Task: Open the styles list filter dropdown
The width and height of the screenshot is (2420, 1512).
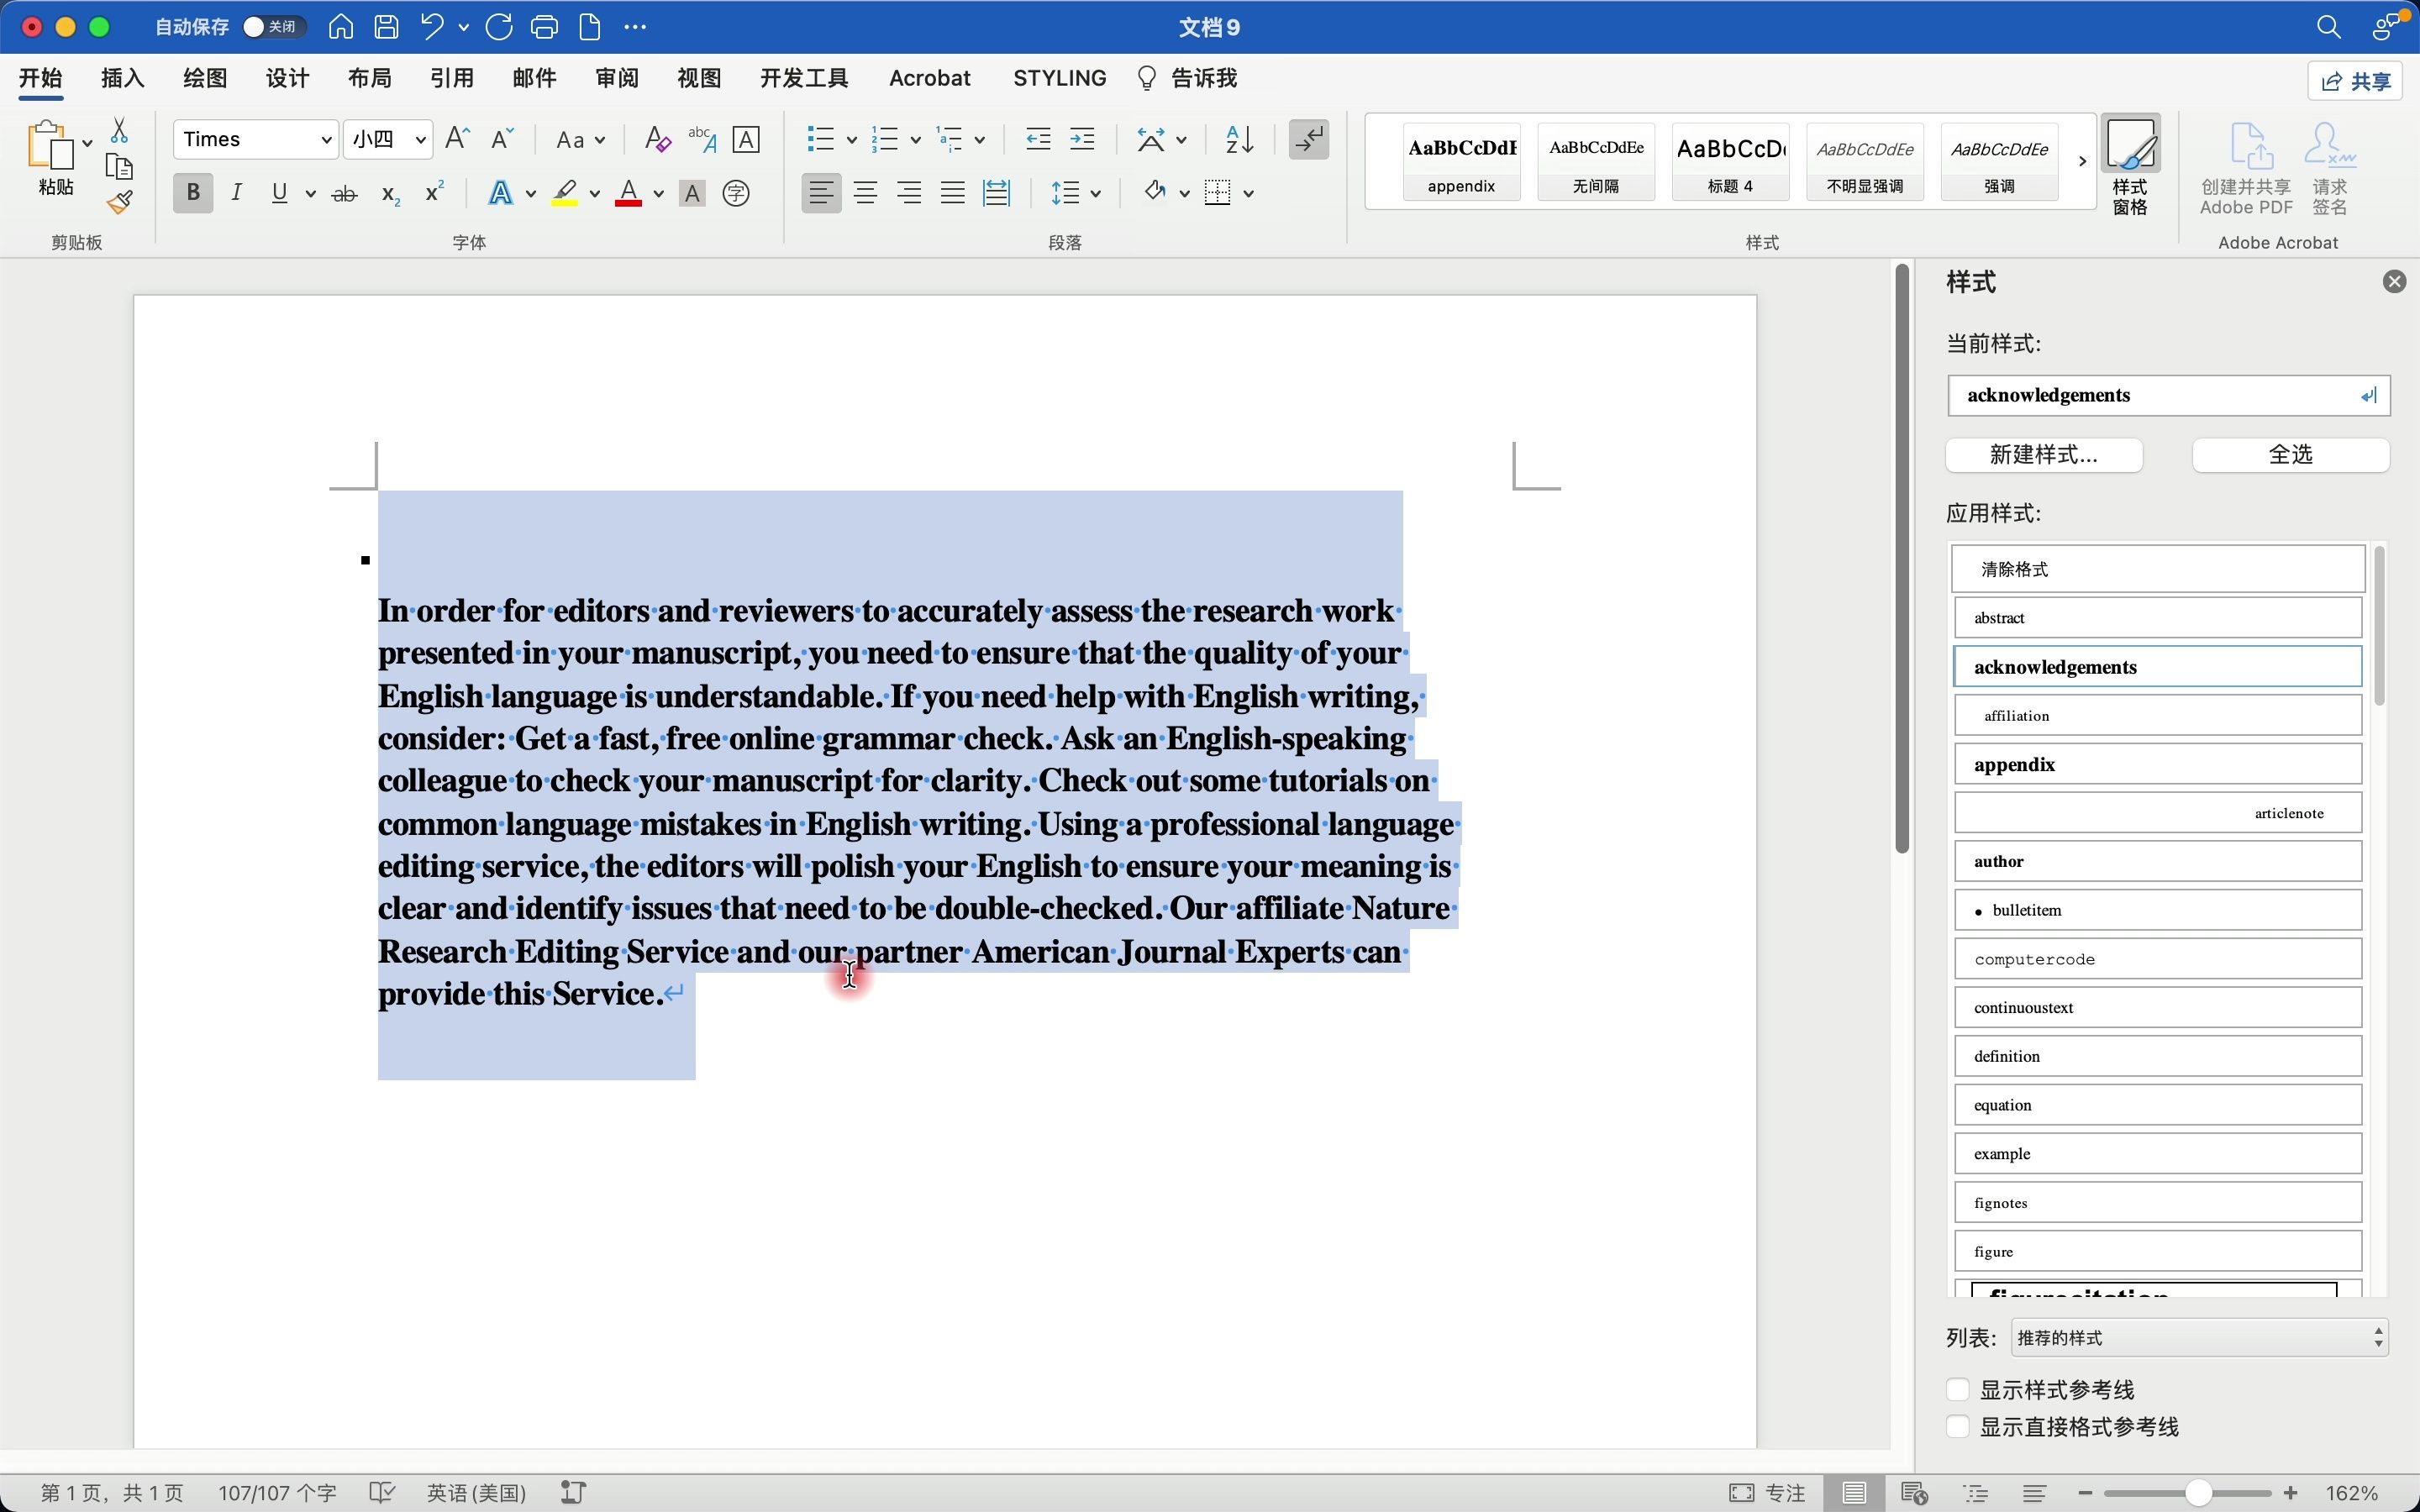Action: tap(2200, 1338)
